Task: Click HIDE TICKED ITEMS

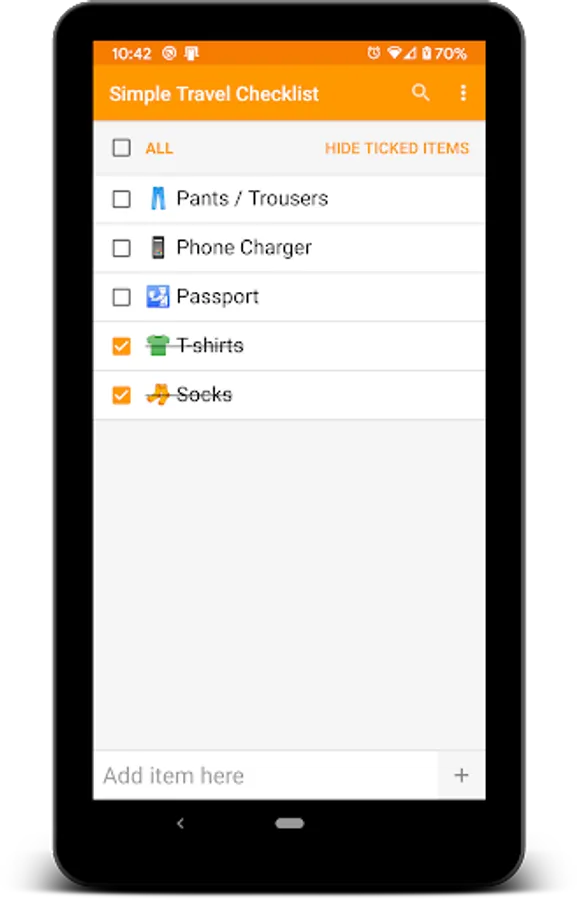Action: (x=397, y=149)
